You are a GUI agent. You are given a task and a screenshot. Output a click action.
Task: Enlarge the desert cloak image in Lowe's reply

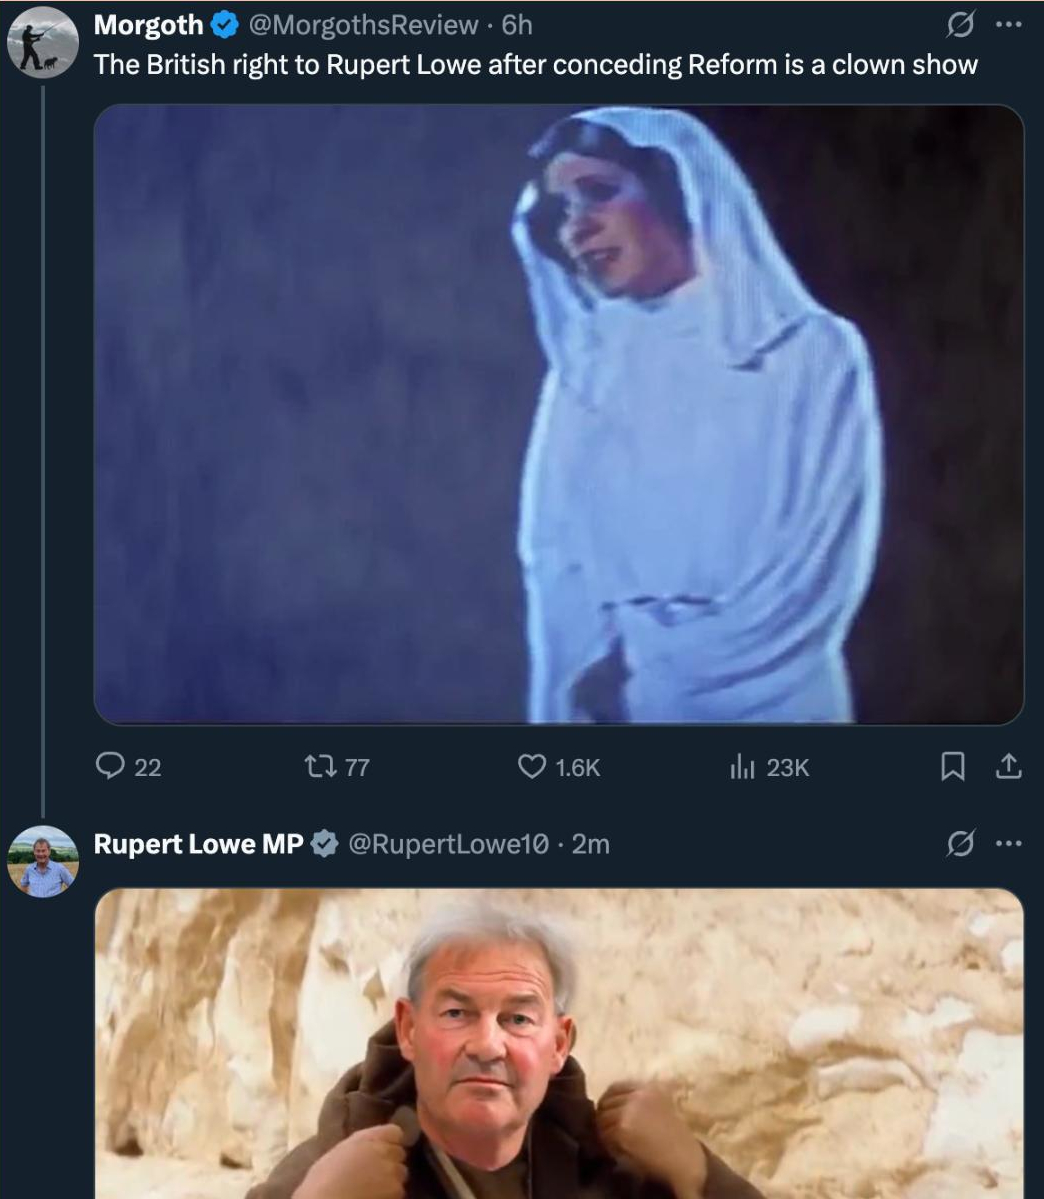click(559, 1044)
